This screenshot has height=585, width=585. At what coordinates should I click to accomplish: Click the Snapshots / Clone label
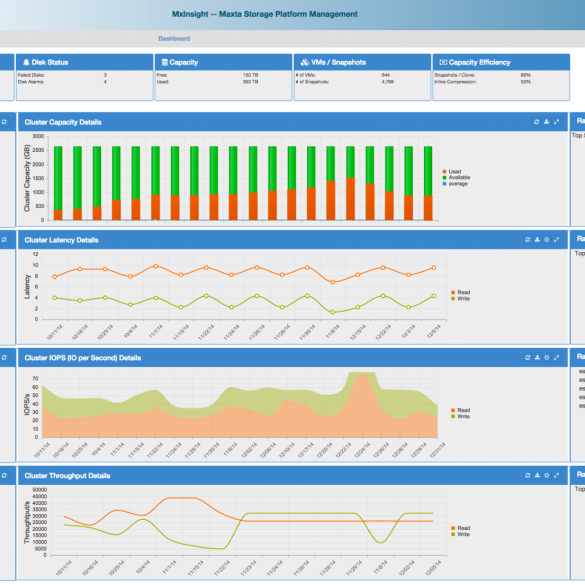click(454, 75)
